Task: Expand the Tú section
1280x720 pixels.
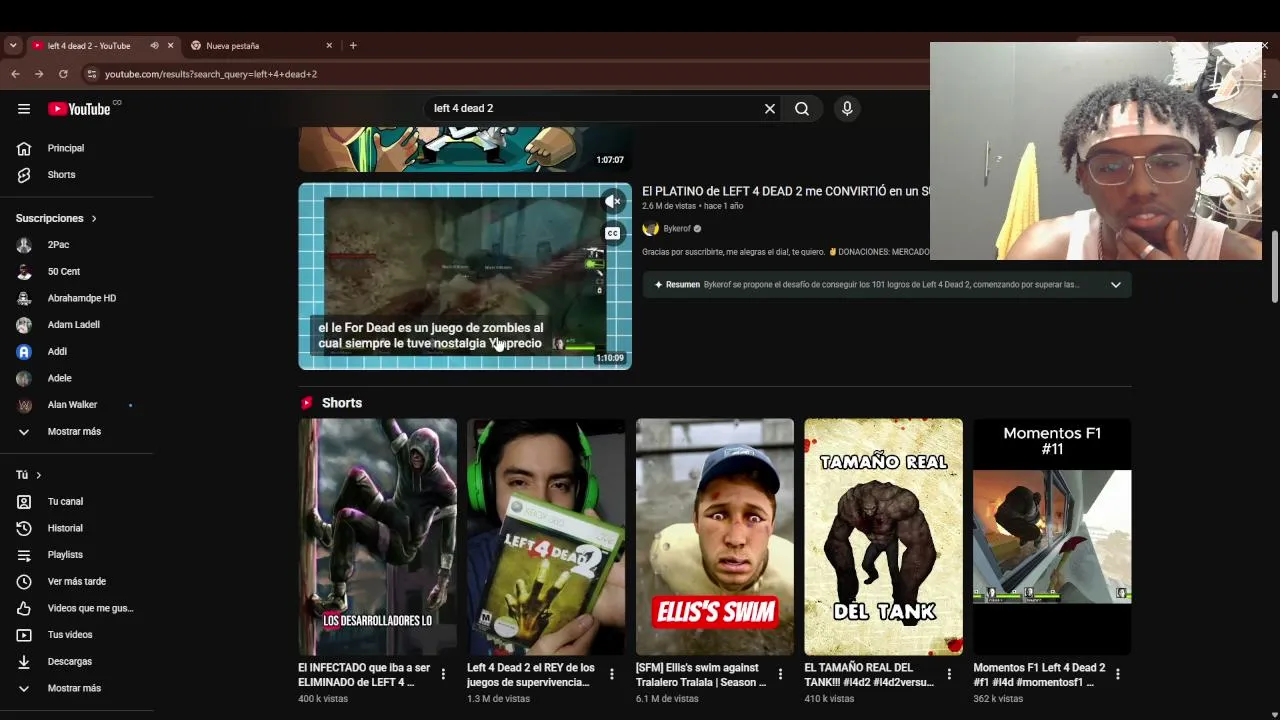Action: pyautogui.click(x=28, y=475)
